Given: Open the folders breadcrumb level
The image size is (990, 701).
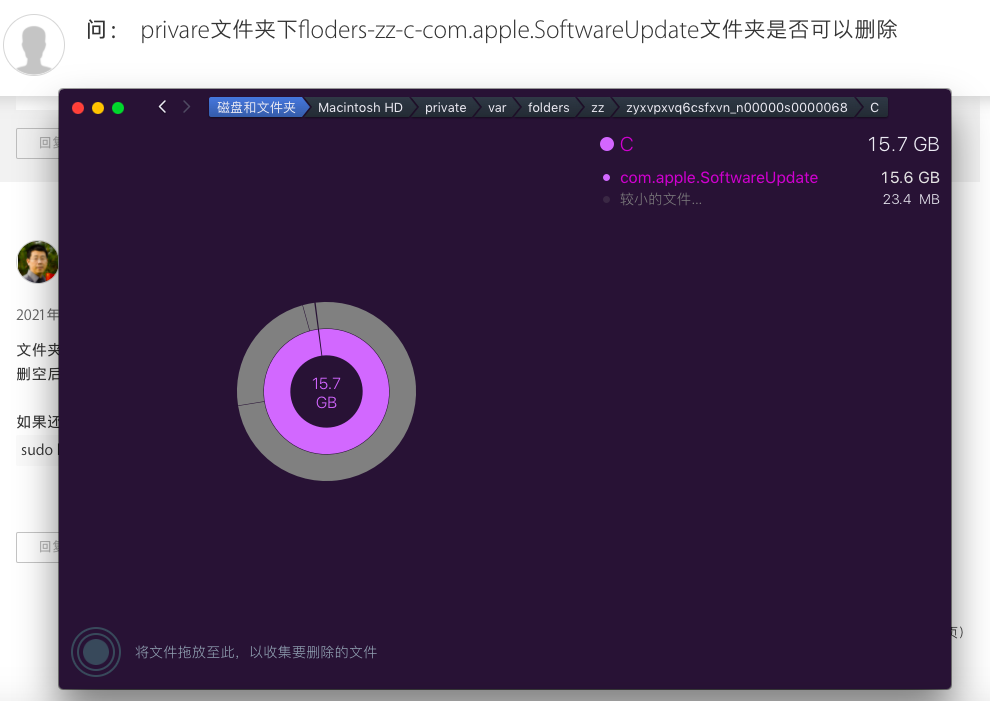Looking at the screenshot, I should [x=548, y=108].
